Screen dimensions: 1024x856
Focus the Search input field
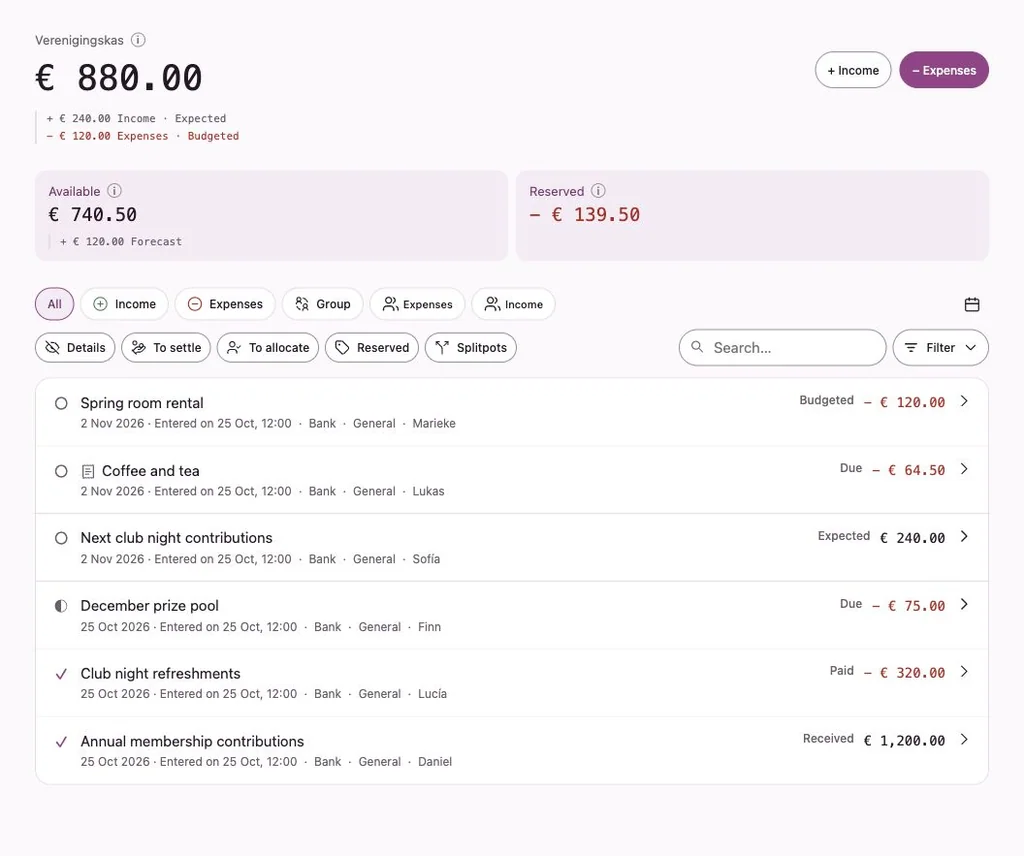coord(782,347)
